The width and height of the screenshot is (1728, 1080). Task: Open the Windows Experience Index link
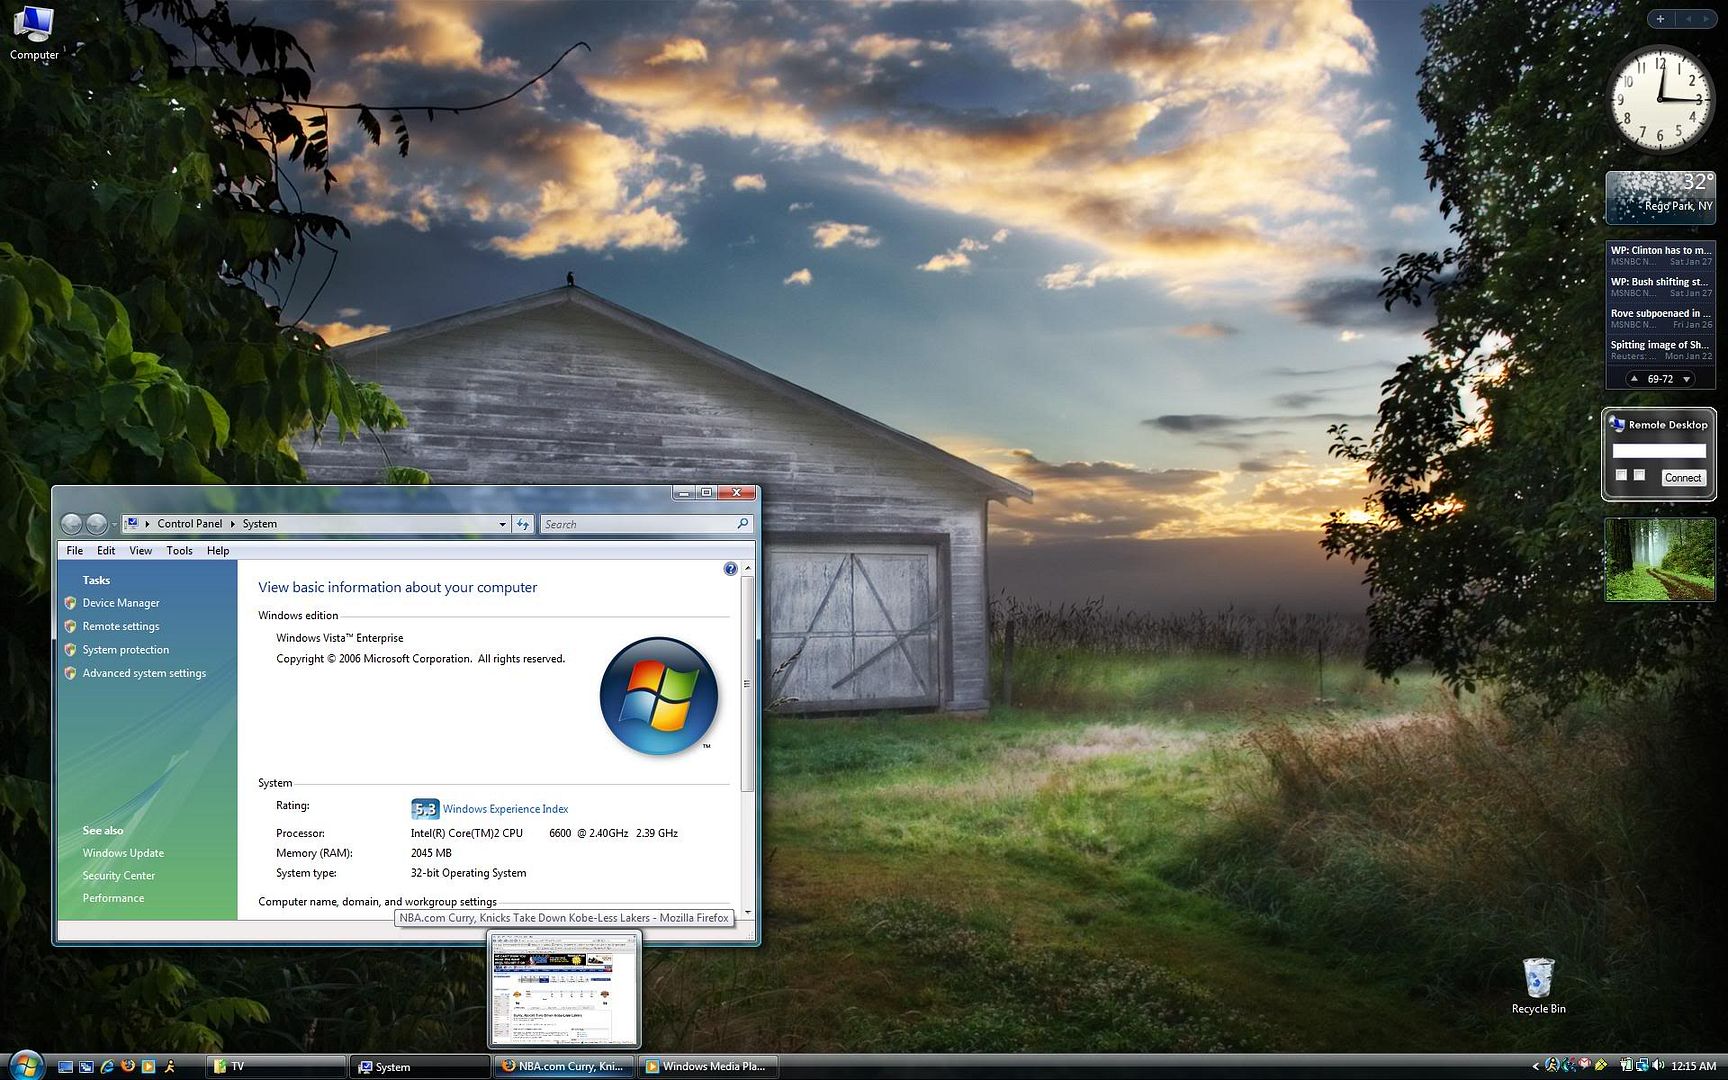[x=505, y=809]
